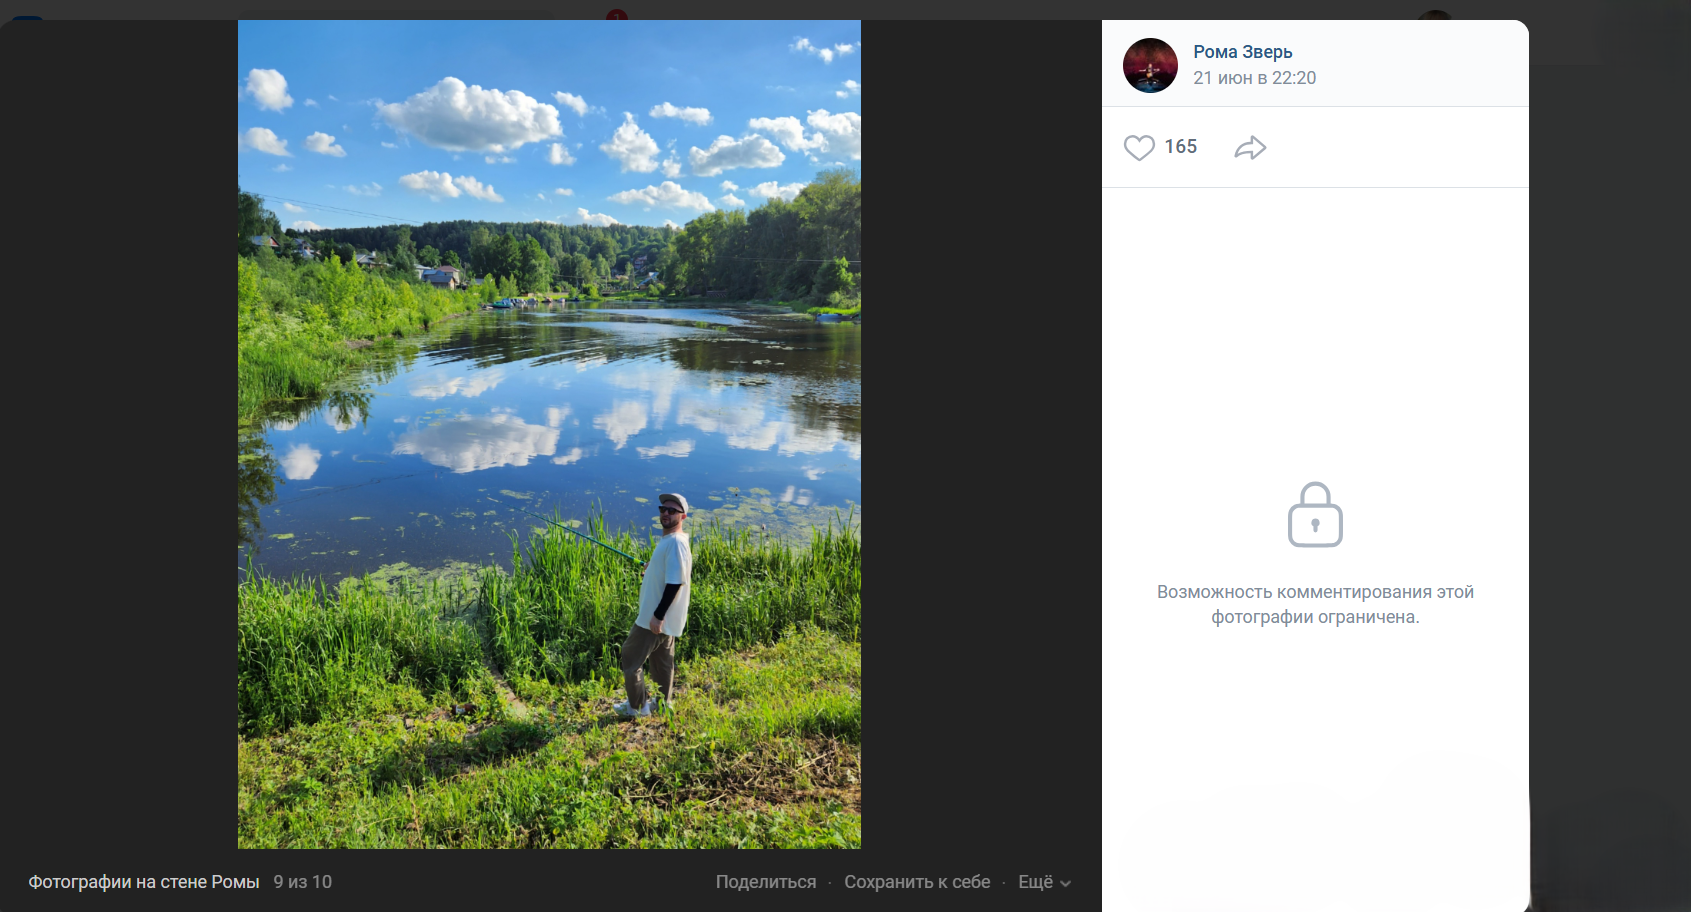Click the fisherman in the photo
The image size is (1691, 912).
coord(660,600)
